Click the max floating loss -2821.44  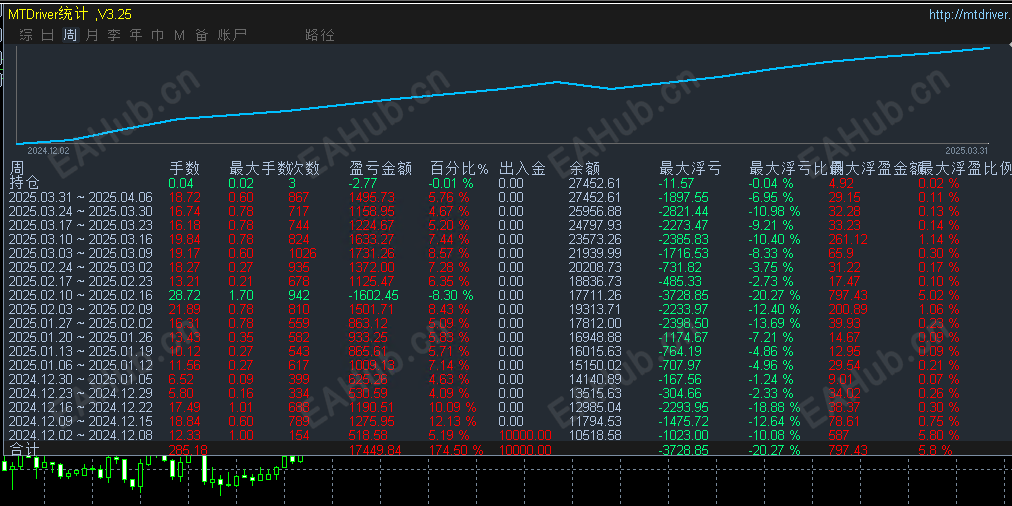(x=683, y=211)
